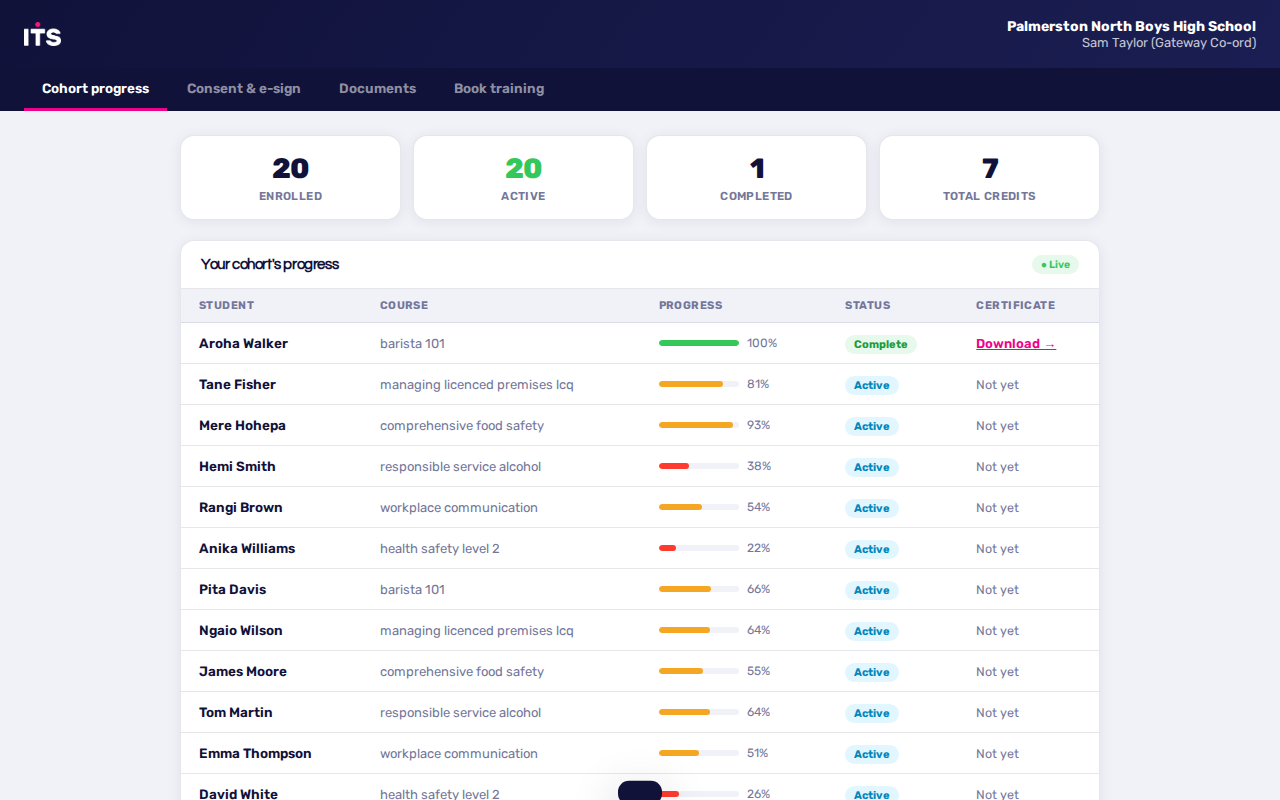The image size is (1280, 800).
Task: Click Sam Taylor (Gateway Co-ord) user label
Action: pyautogui.click(x=1169, y=43)
